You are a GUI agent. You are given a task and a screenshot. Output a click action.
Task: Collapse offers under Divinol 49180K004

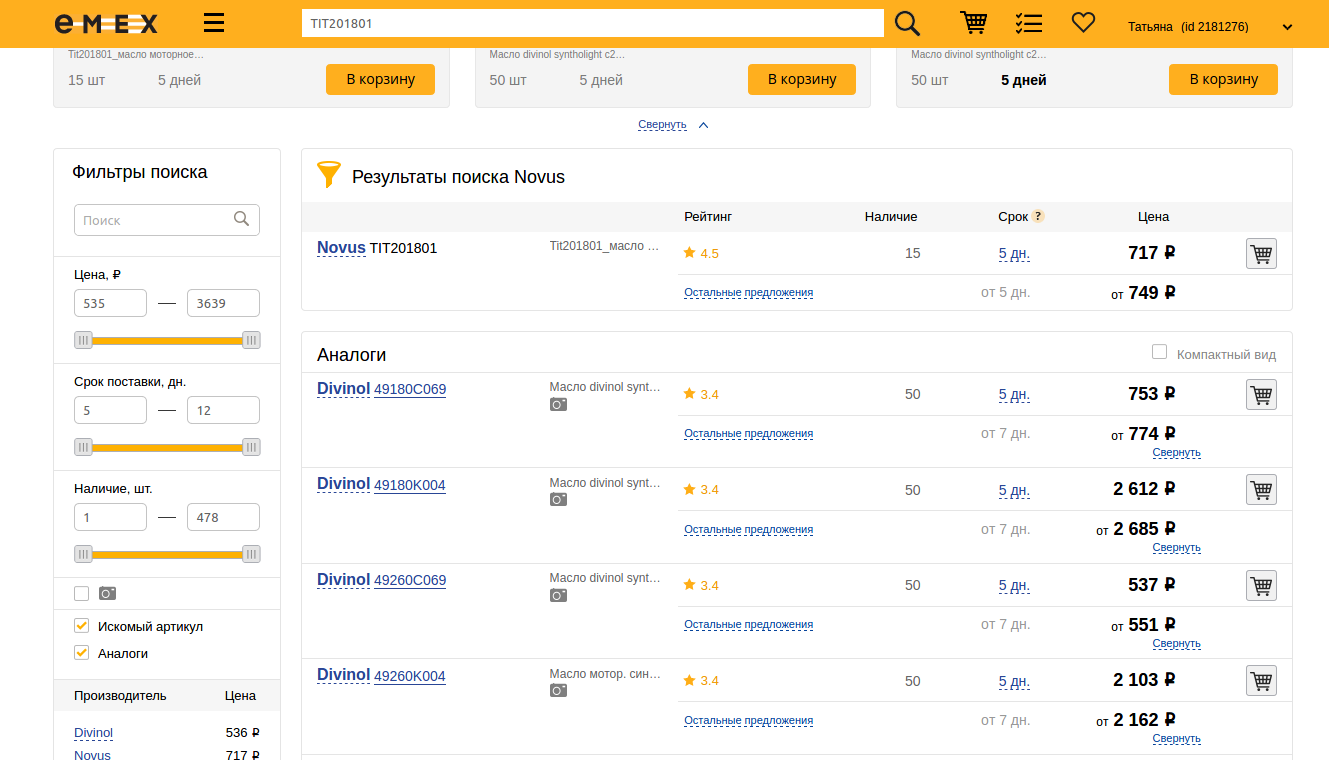(x=1176, y=548)
